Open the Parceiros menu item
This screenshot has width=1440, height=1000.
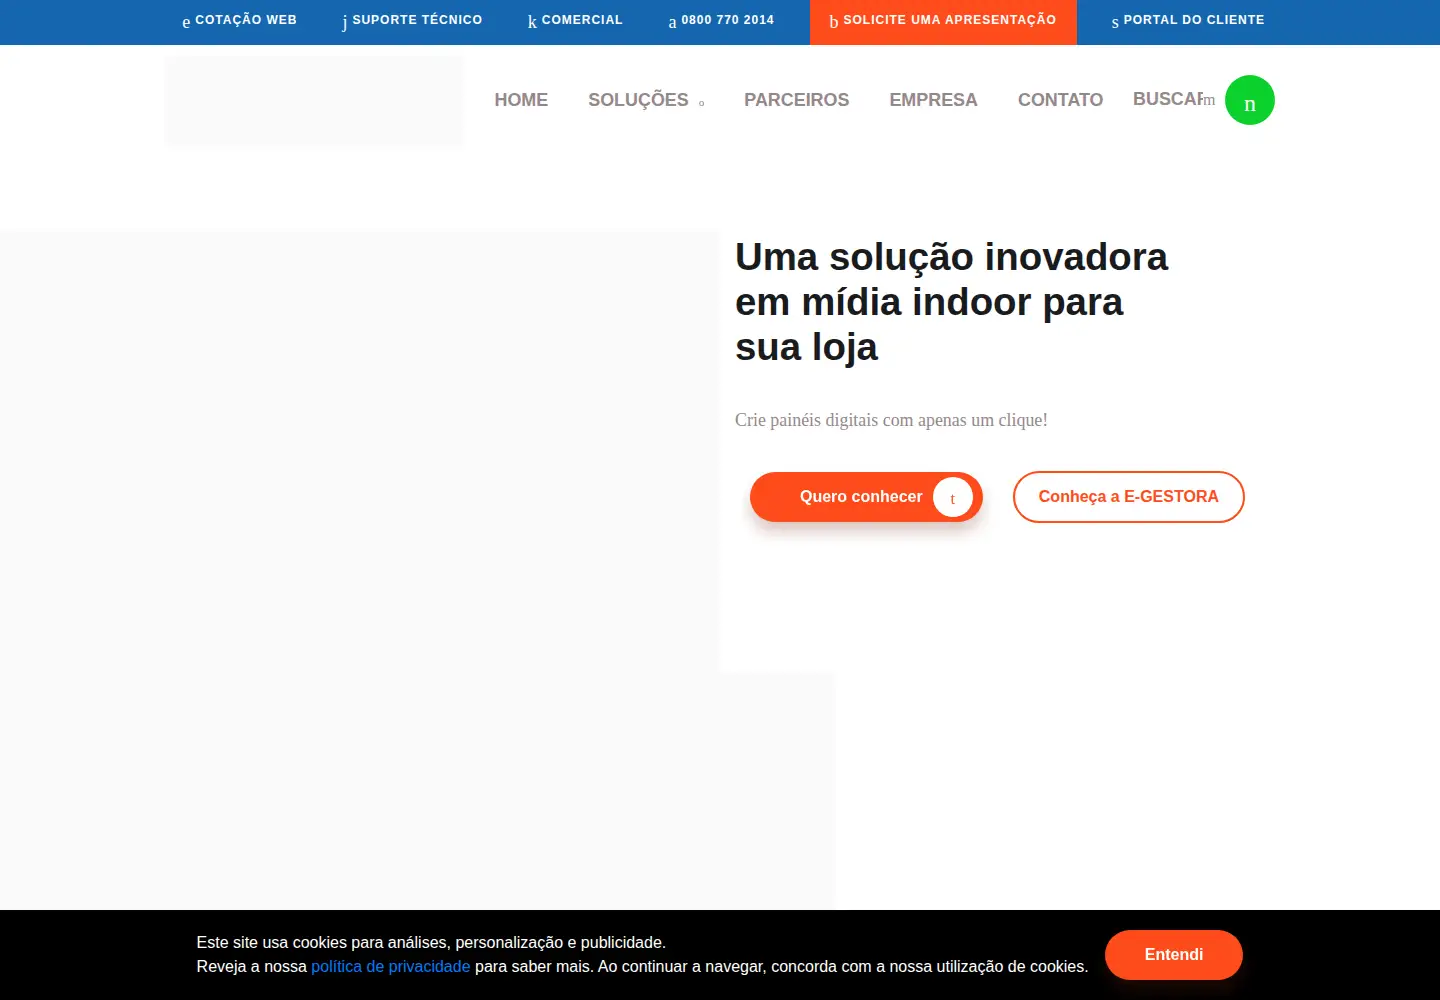pyautogui.click(x=796, y=100)
